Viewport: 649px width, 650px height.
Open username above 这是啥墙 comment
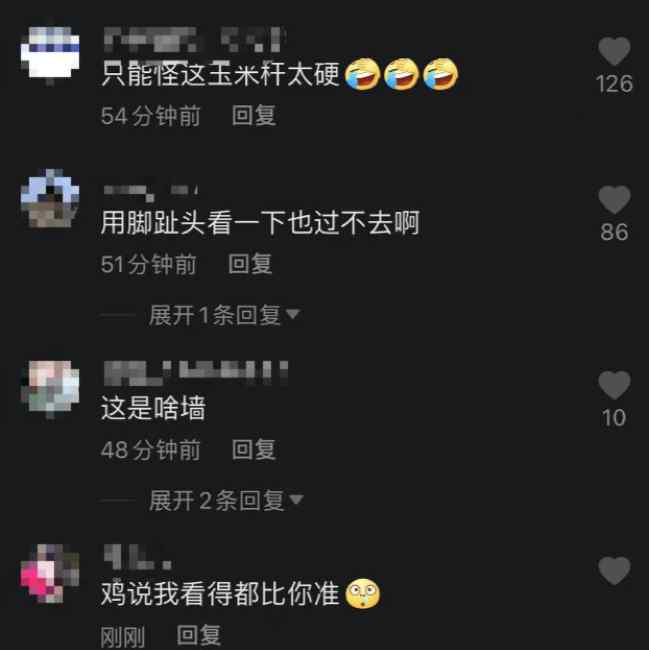(x=196, y=373)
